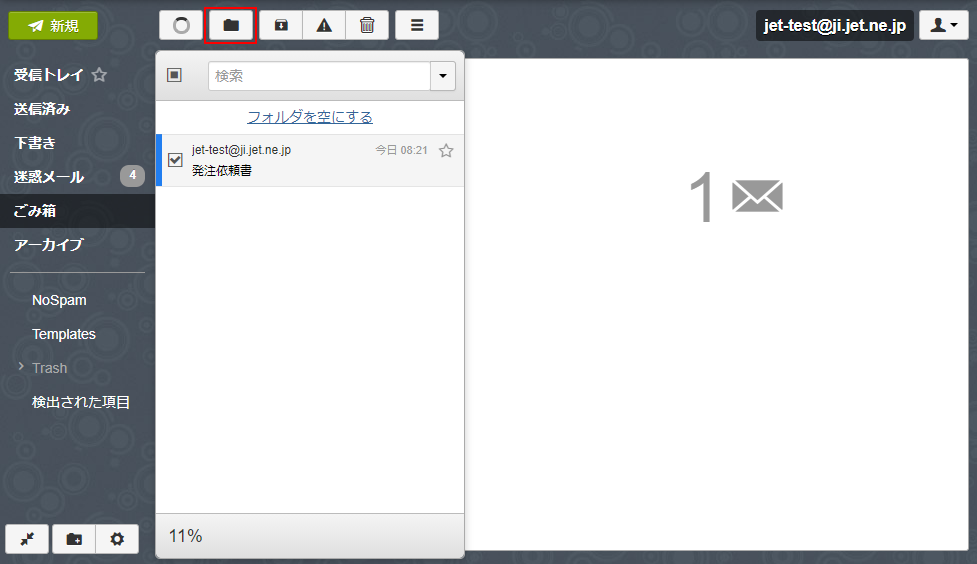Viewport: 977px width, 564px height.
Task: Uncheck the 発注依頼書 message checkbox
Action: pyautogui.click(x=175, y=160)
